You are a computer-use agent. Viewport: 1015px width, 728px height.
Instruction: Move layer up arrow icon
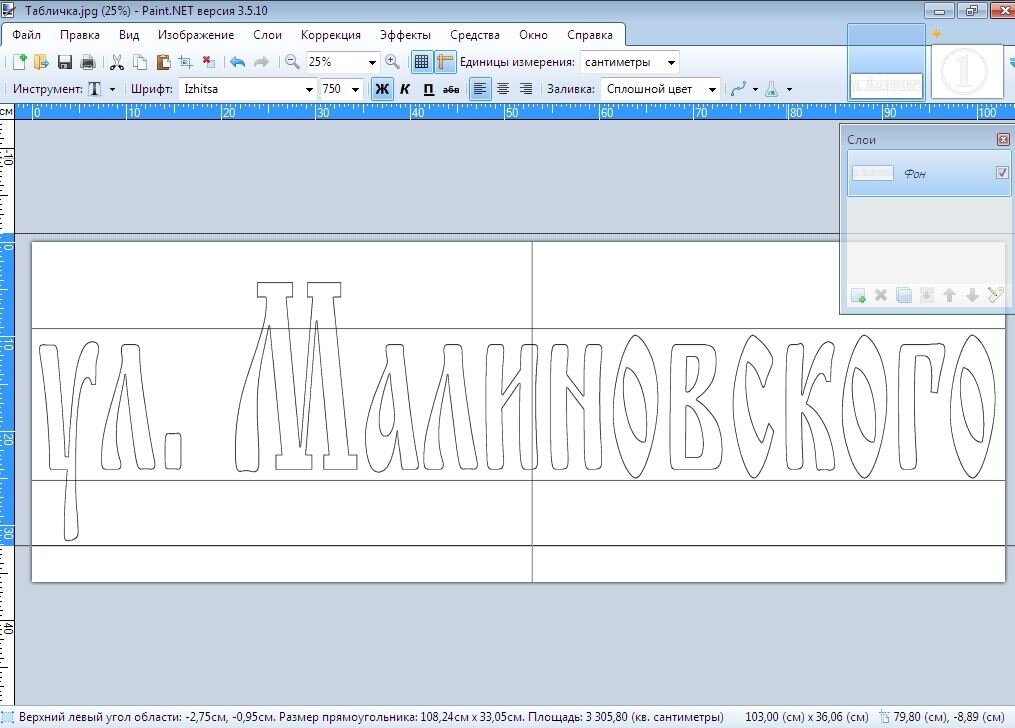point(950,295)
